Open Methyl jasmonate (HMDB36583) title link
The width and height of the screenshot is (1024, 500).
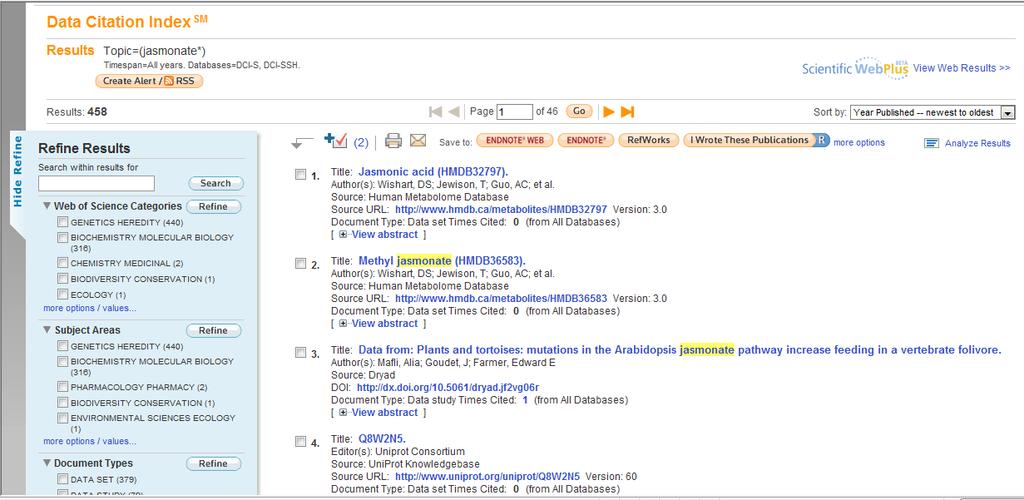442,260
